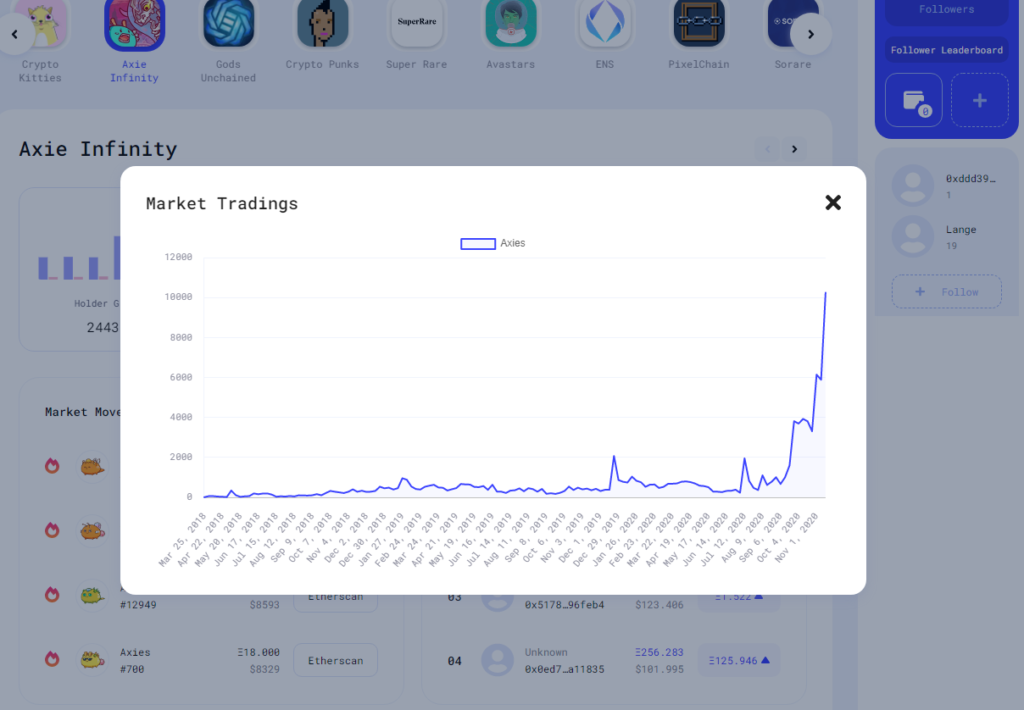Click the 12000 y-axis label
Image resolution: width=1024 pixels, height=710 pixels.
click(x=178, y=257)
